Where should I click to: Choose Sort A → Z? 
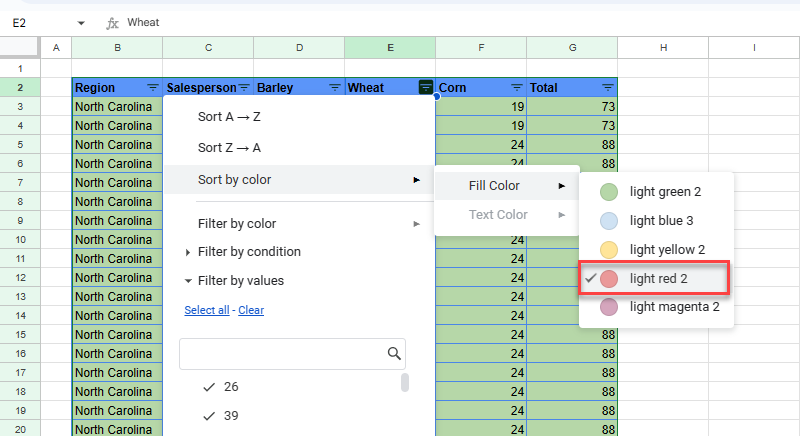pos(229,117)
